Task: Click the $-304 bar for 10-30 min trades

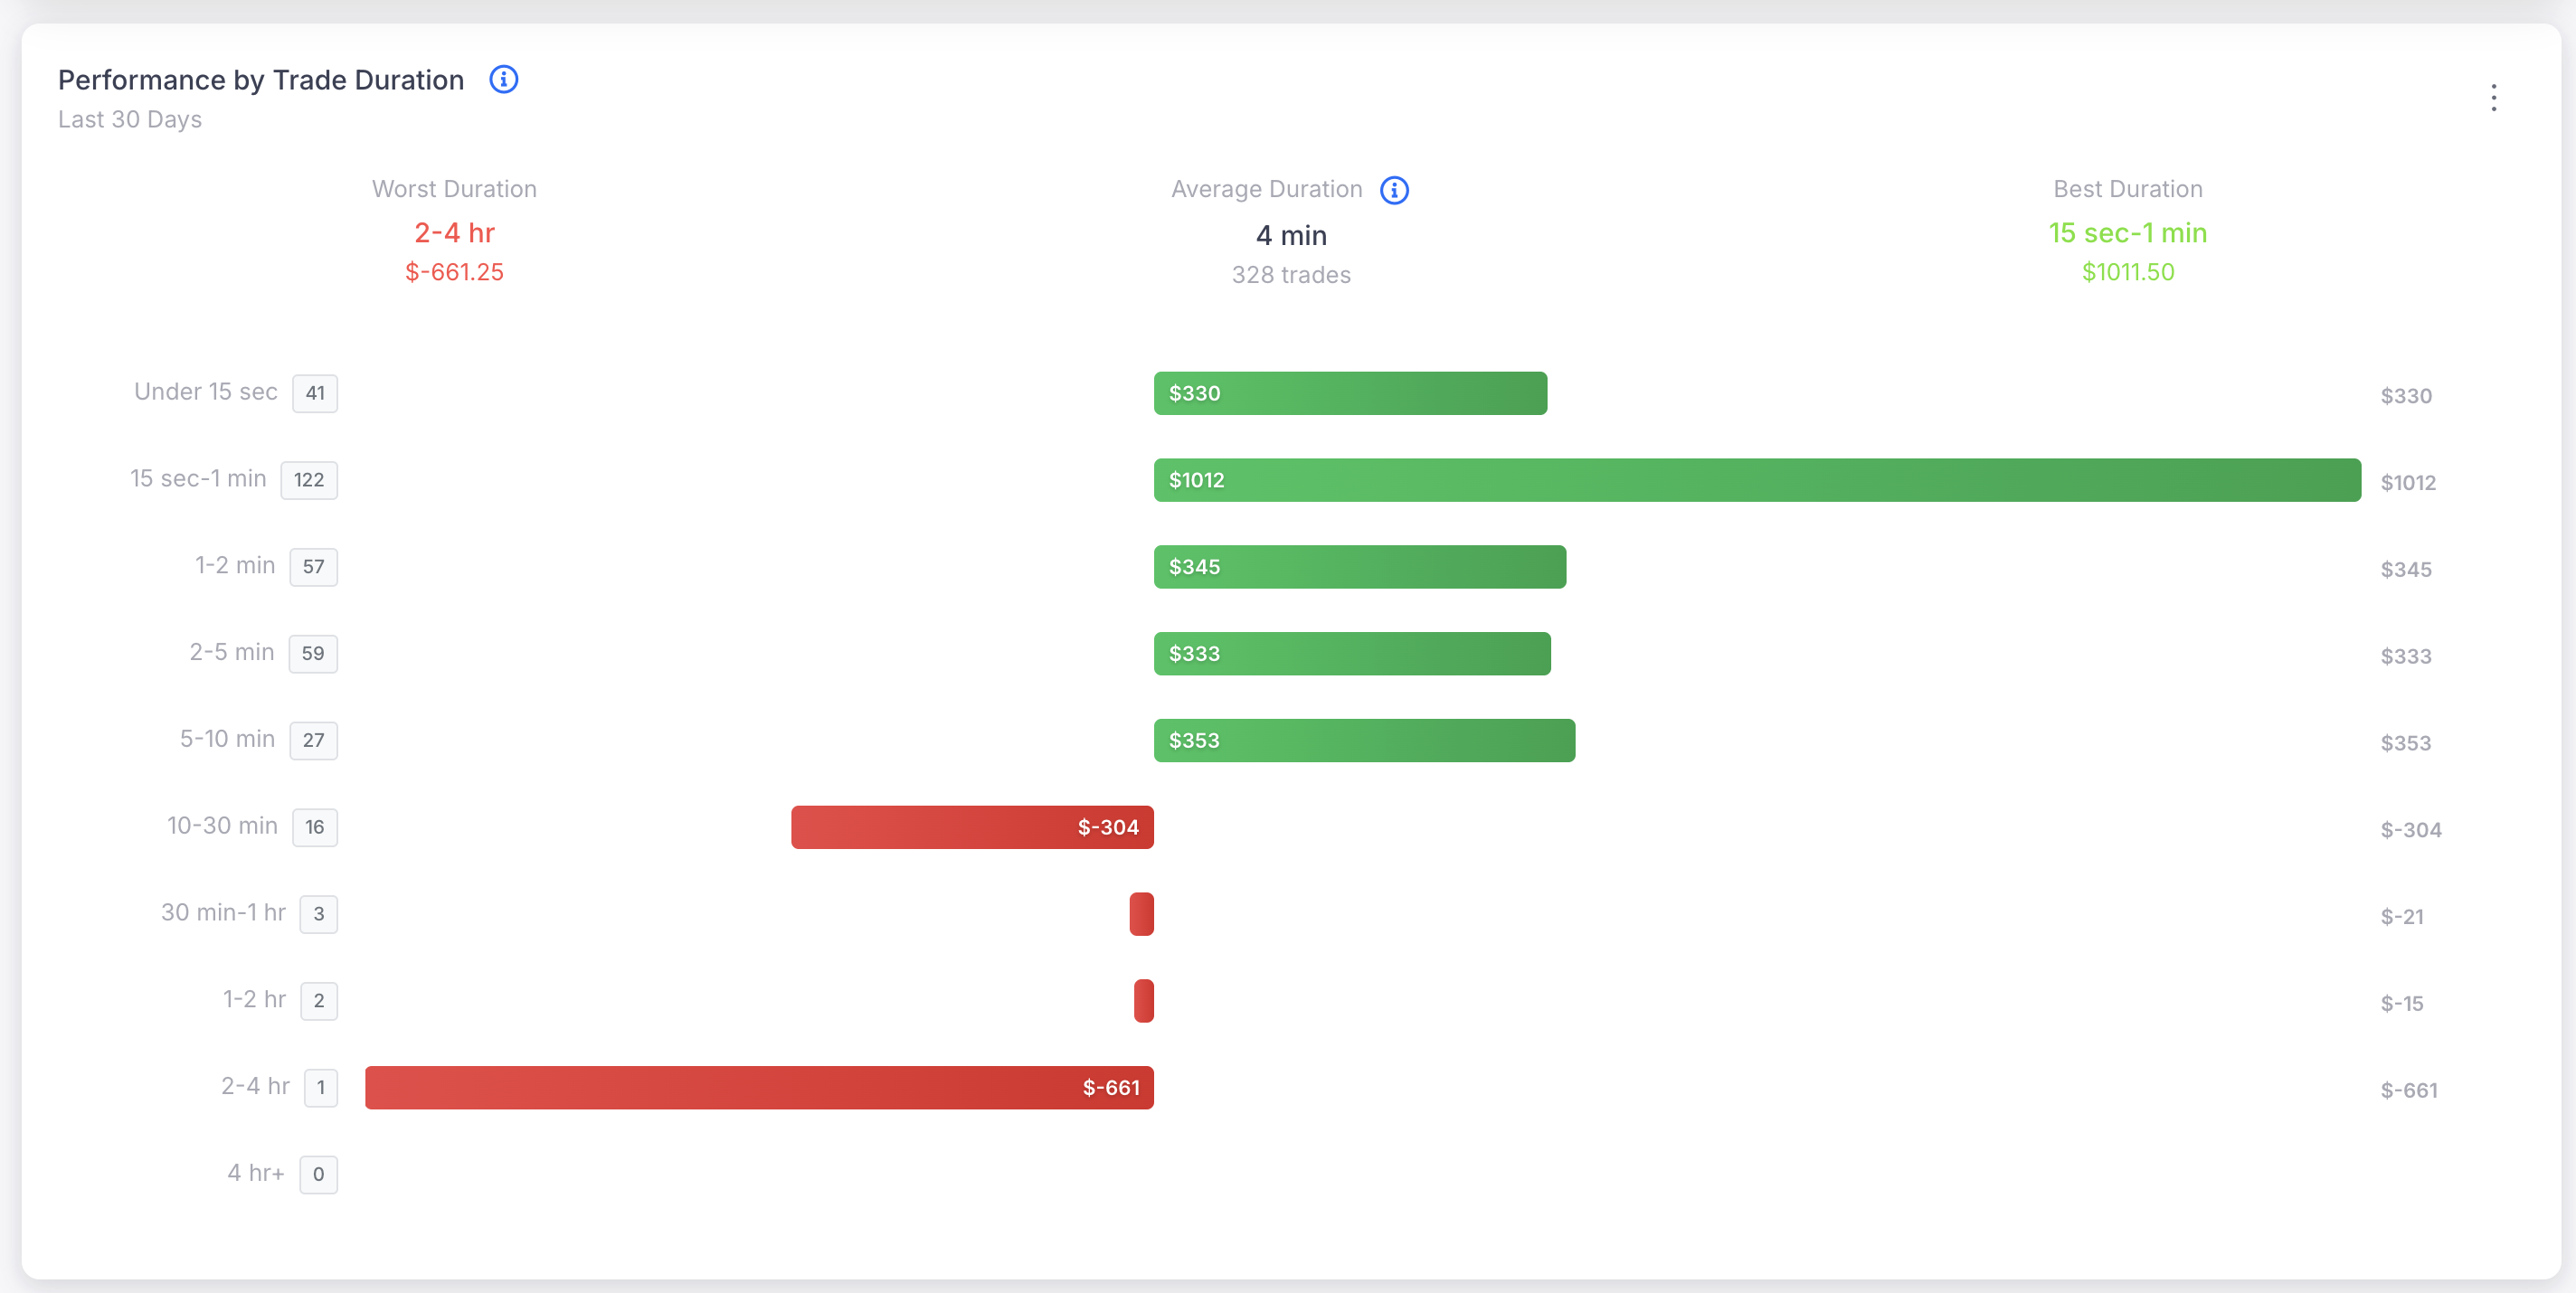Action: [971, 827]
